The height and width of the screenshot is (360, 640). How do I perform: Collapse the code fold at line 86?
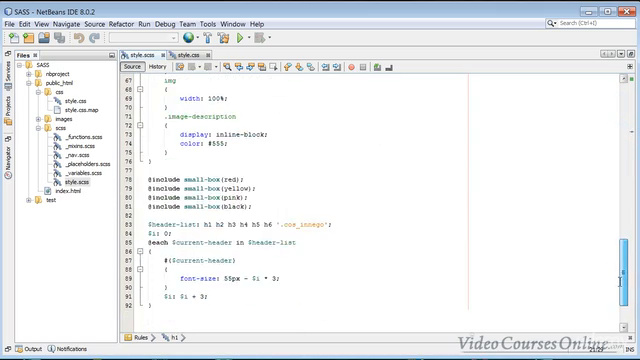pos(140,251)
